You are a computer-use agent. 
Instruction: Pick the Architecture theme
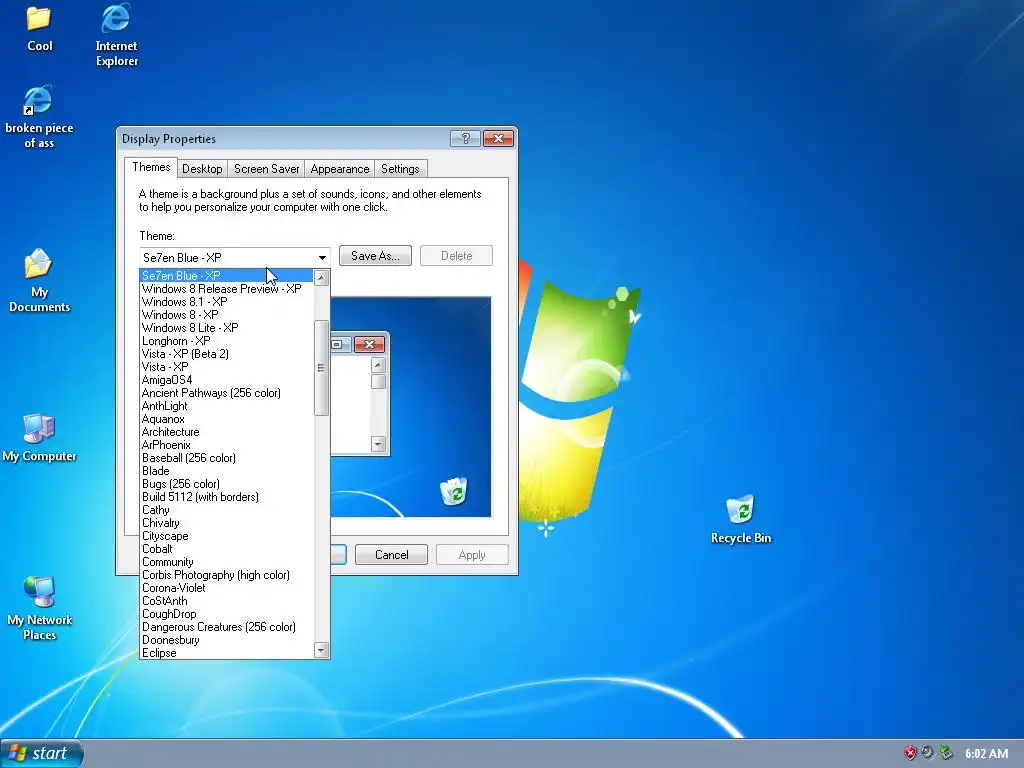coord(227,432)
